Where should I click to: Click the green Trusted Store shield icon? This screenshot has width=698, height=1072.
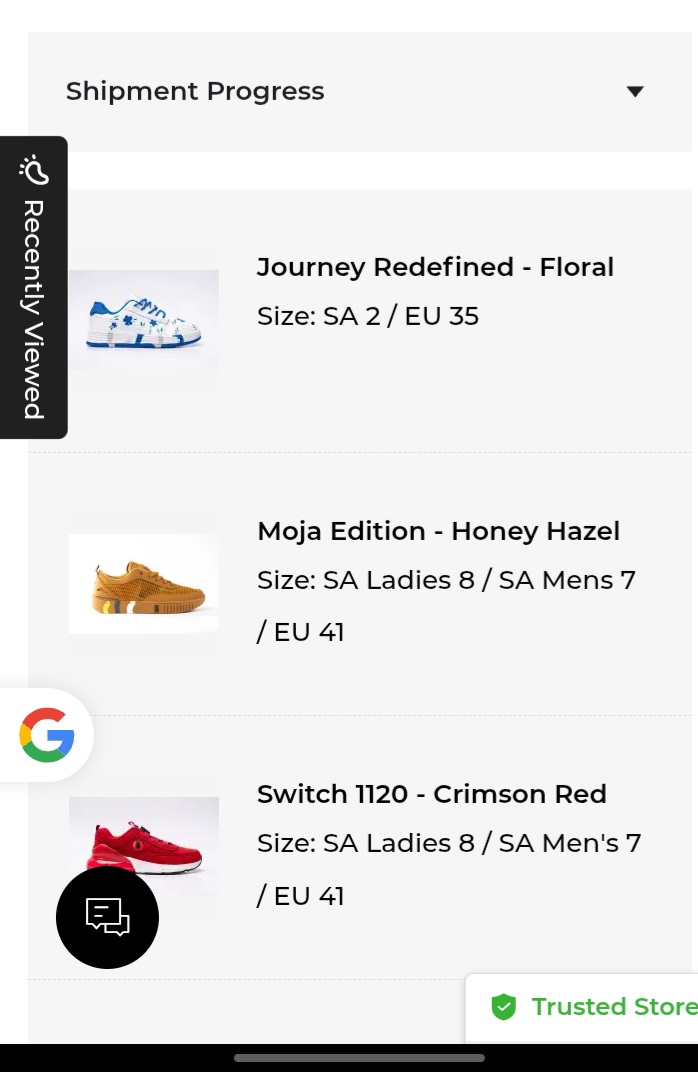coord(504,1007)
